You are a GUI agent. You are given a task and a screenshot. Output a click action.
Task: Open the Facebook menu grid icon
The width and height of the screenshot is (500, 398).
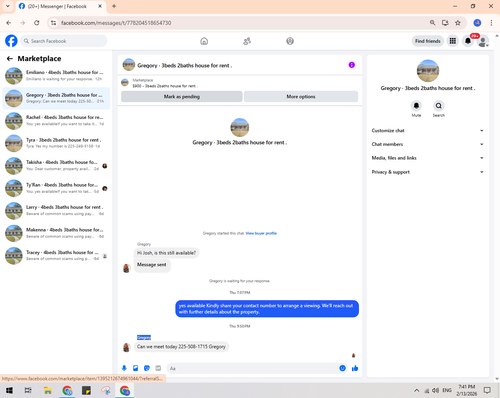(x=453, y=41)
